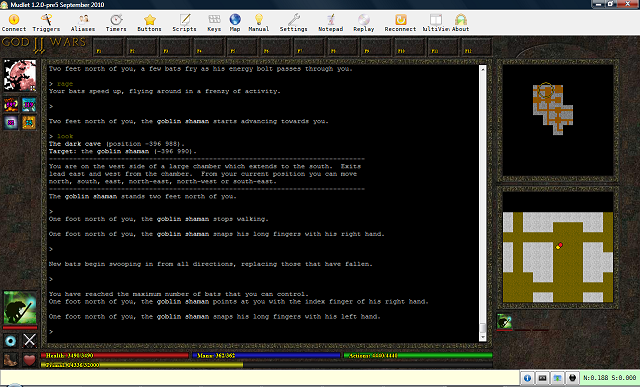Click the F1 hotkey slot button
640x387 pixels.
point(108,47)
